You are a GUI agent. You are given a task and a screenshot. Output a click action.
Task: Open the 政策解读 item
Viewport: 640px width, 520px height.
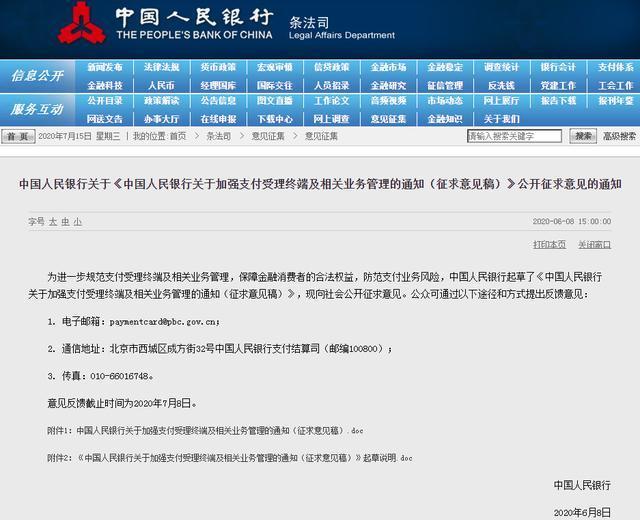tap(162, 100)
